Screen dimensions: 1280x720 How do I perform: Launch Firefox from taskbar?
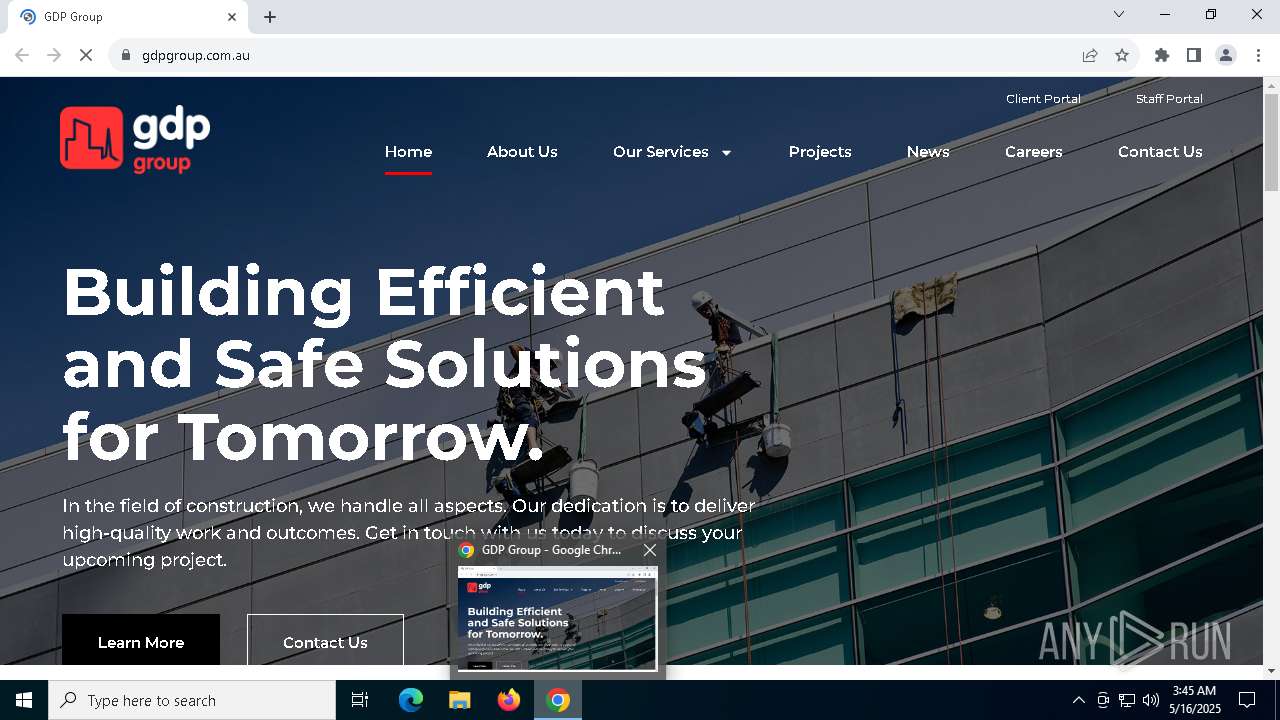[509, 700]
